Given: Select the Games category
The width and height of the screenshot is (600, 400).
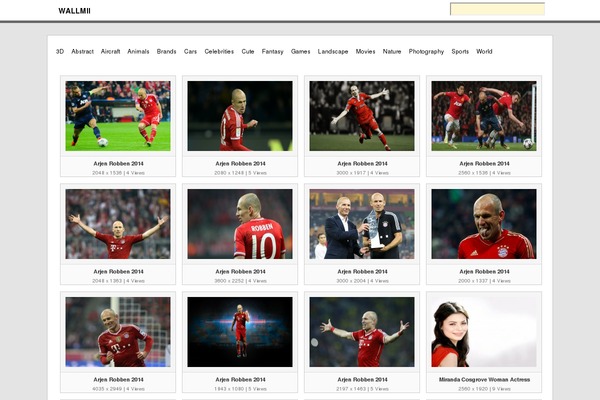Looking at the screenshot, I should coord(300,51).
